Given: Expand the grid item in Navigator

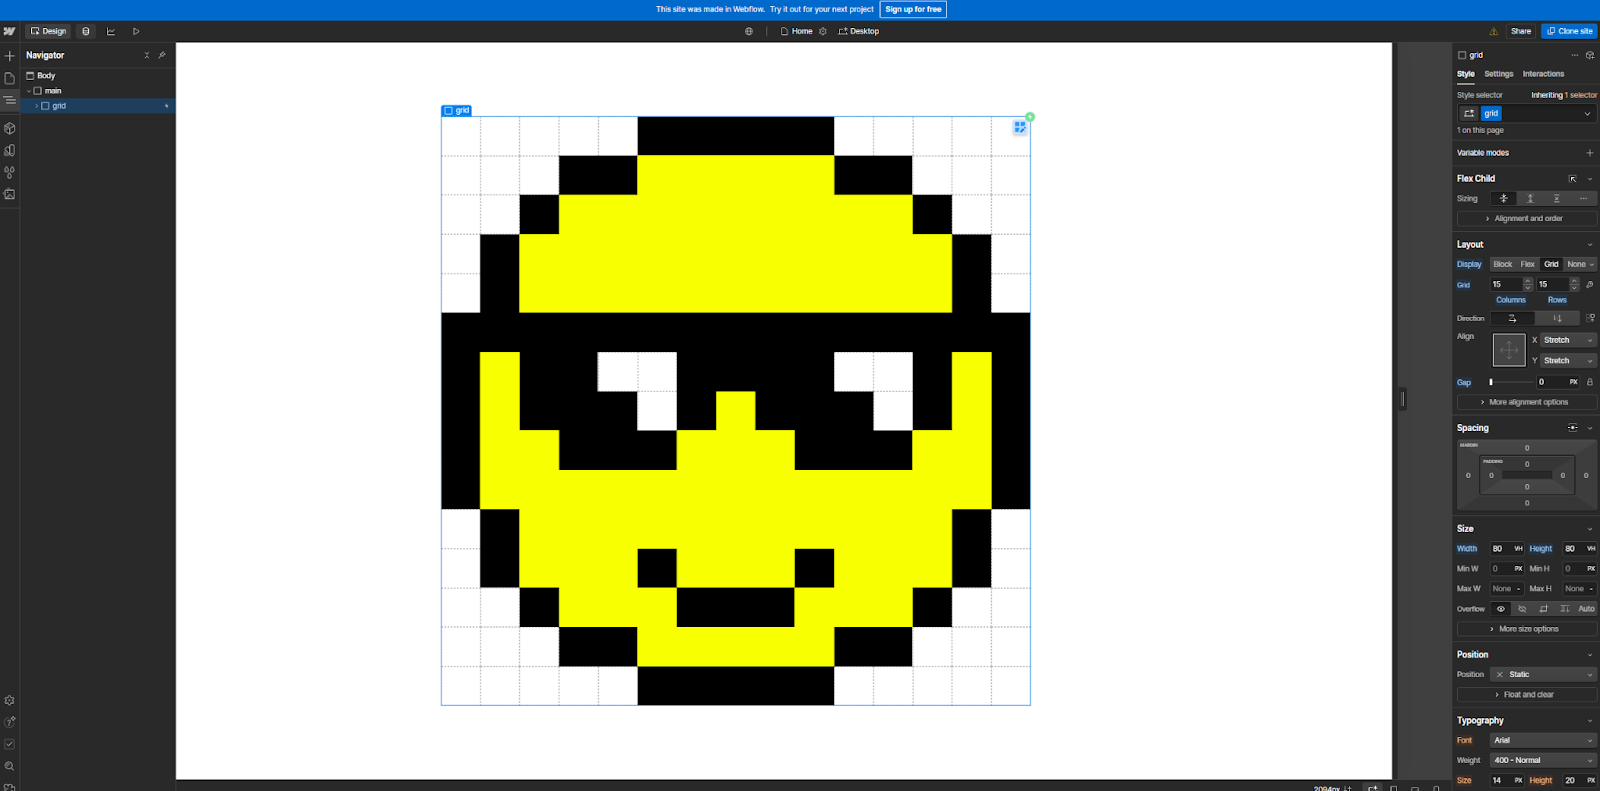Looking at the screenshot, I should [x=37, y=106].
